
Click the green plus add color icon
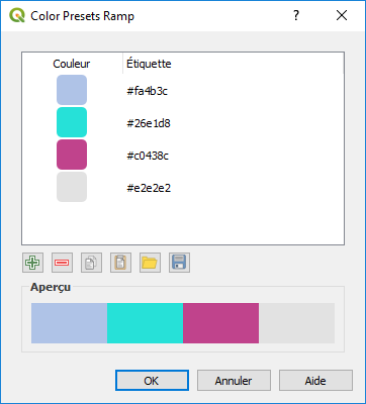(x=33, y=263)
